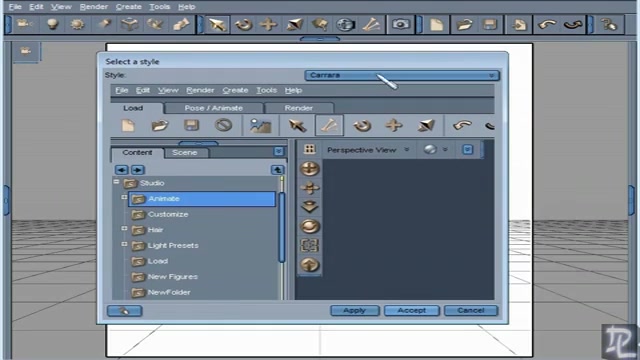The image size is (640, 360).
Task: Click the viewport layout grid icon
Action: (310, 149)
